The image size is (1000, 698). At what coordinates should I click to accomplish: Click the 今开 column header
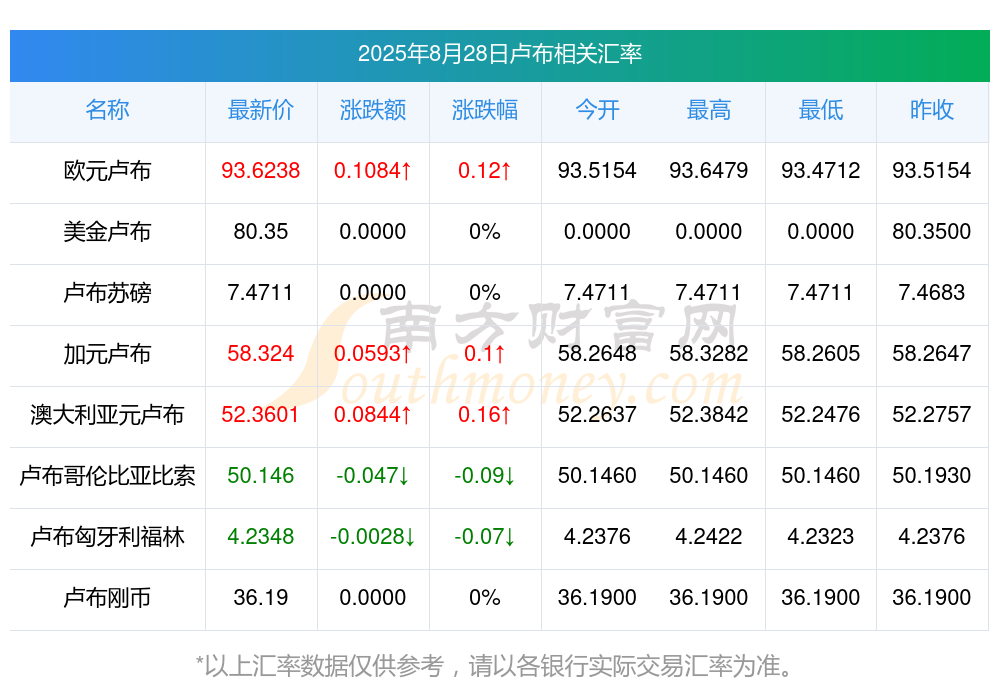pyautogui.click(x=597, y=110)
